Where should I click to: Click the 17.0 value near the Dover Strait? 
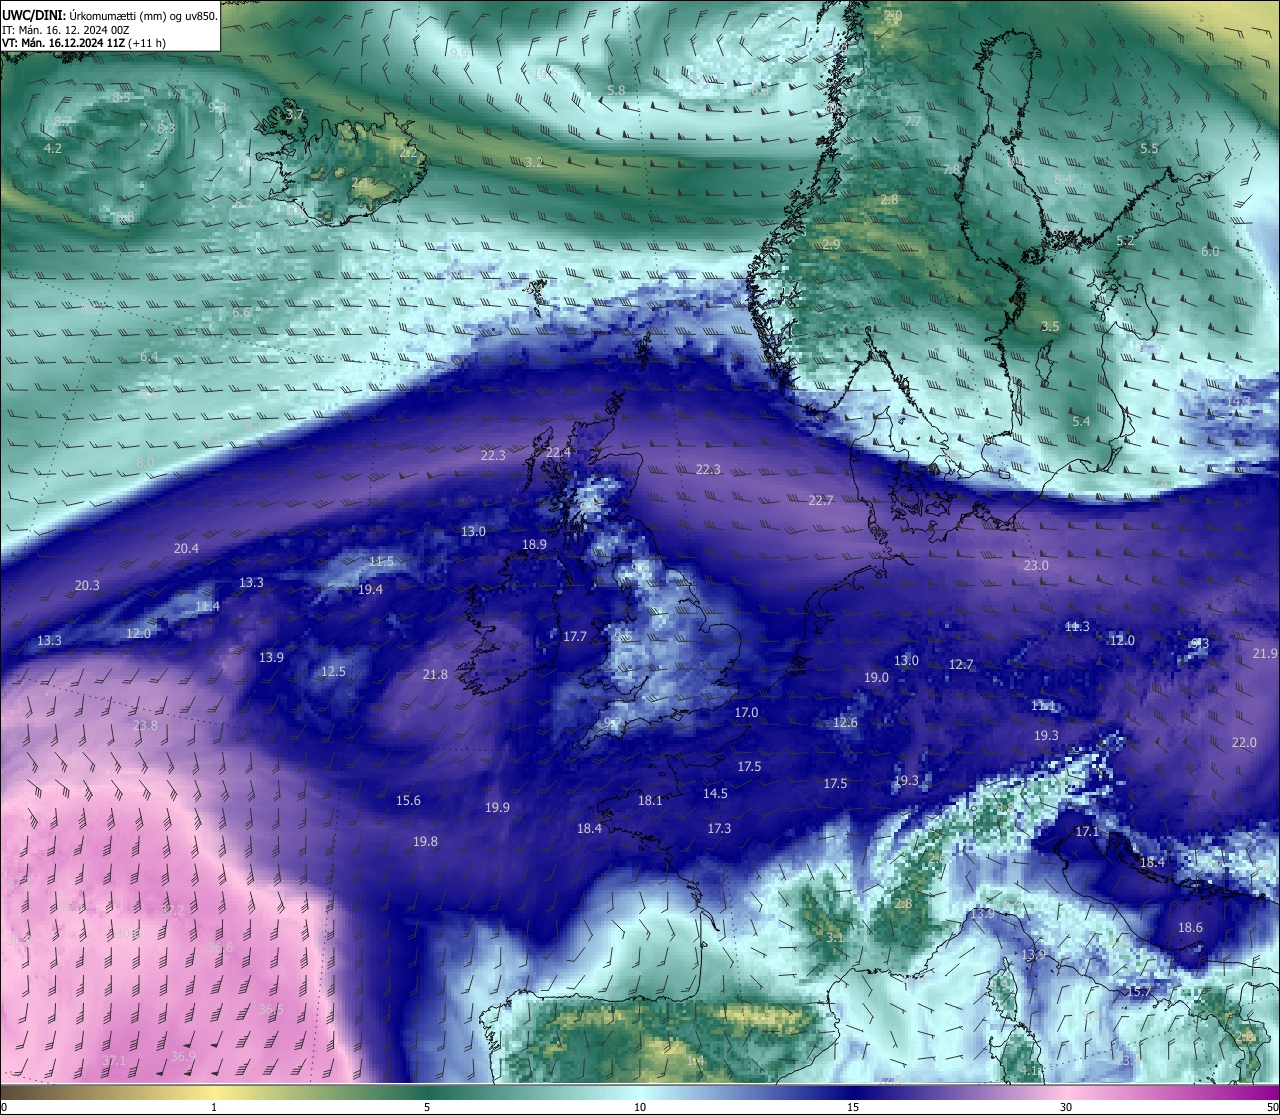click(746, 712)
